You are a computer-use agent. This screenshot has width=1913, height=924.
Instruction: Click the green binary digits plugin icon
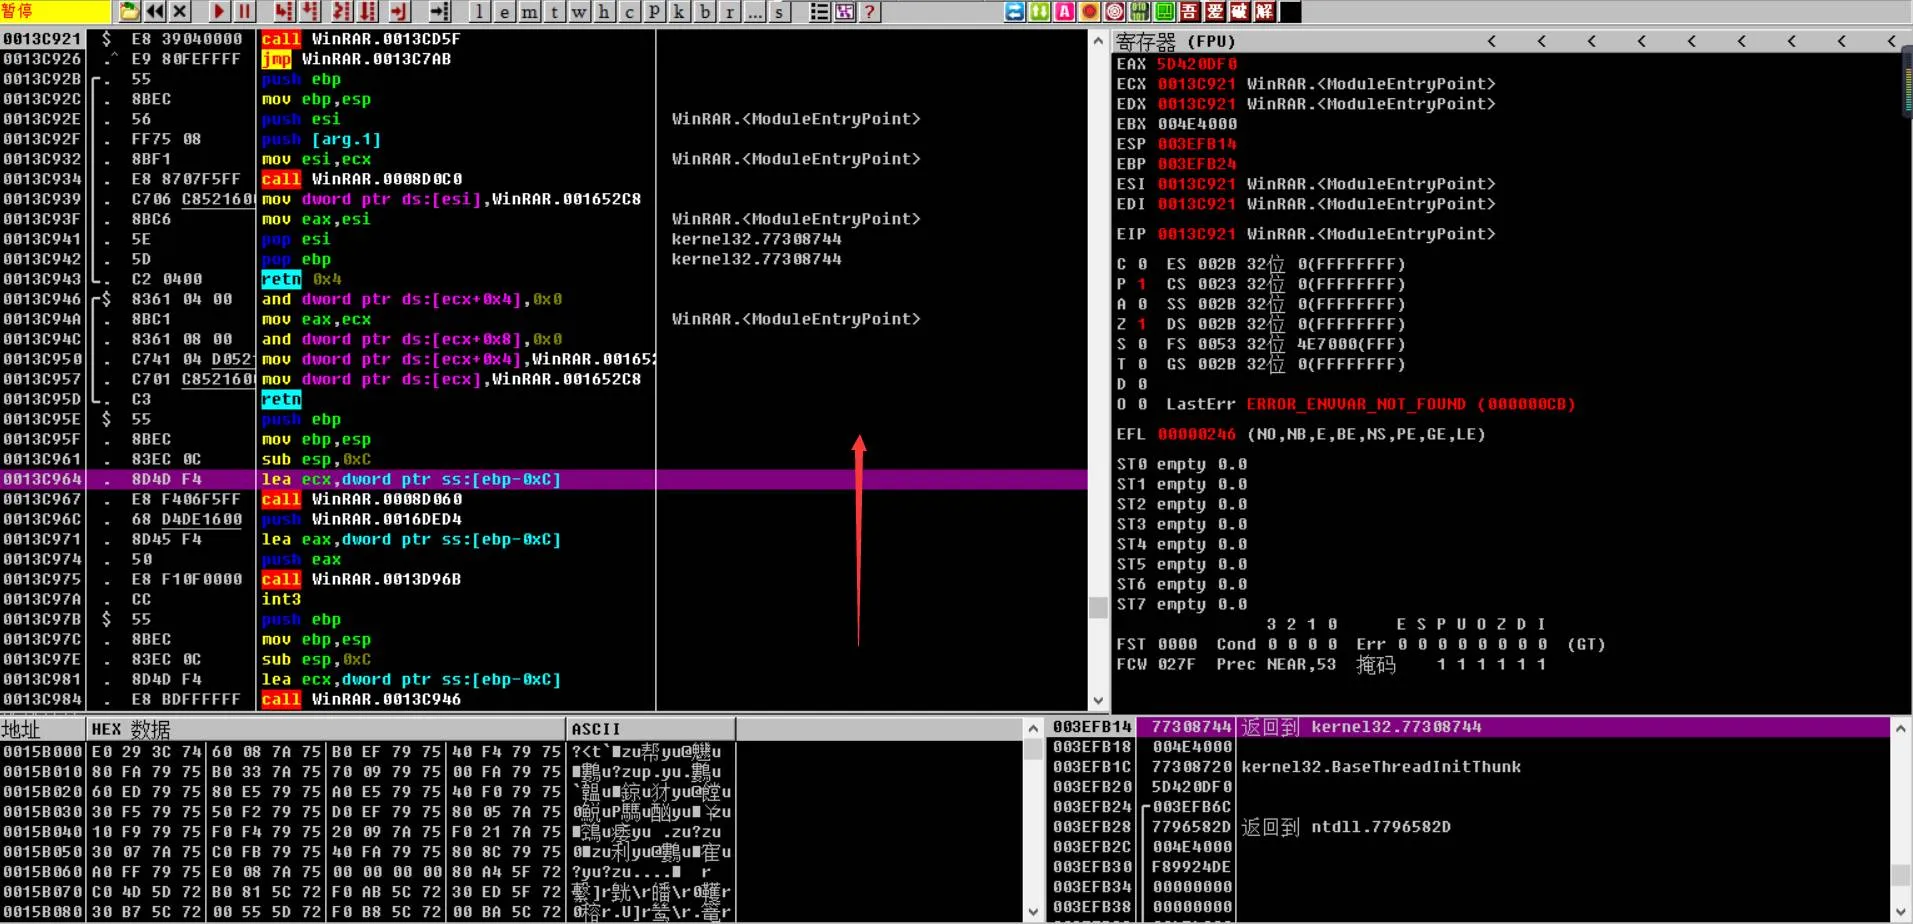(x=1140, y=12)
